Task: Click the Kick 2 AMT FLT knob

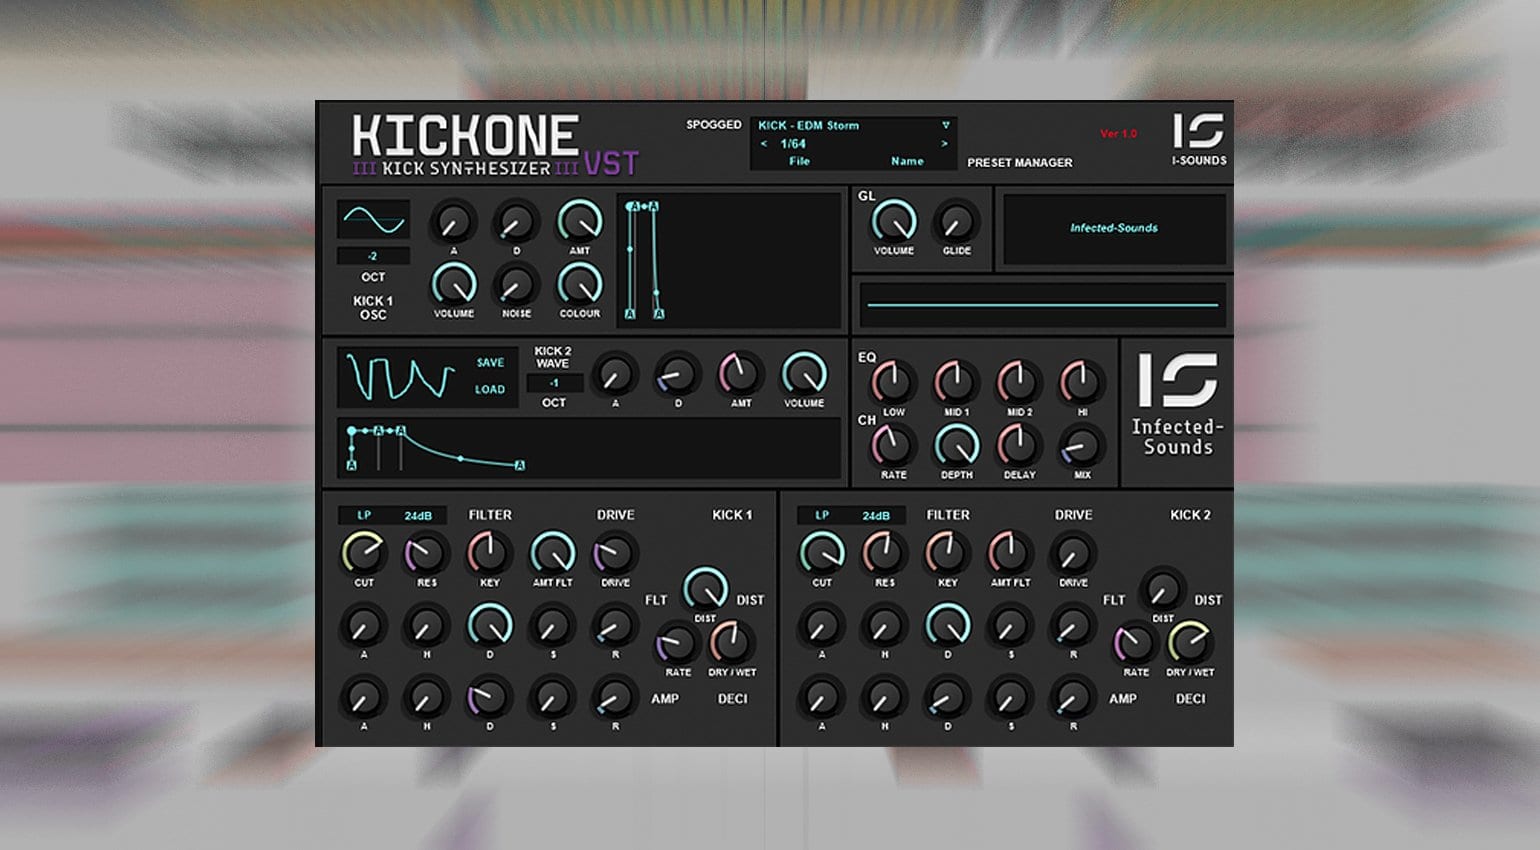Action: 1010,553
